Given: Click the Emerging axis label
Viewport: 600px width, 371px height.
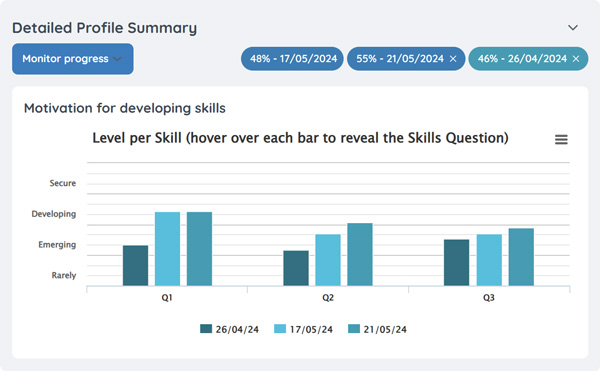Looking at the screenshot, I should click(x=57, y=245).
